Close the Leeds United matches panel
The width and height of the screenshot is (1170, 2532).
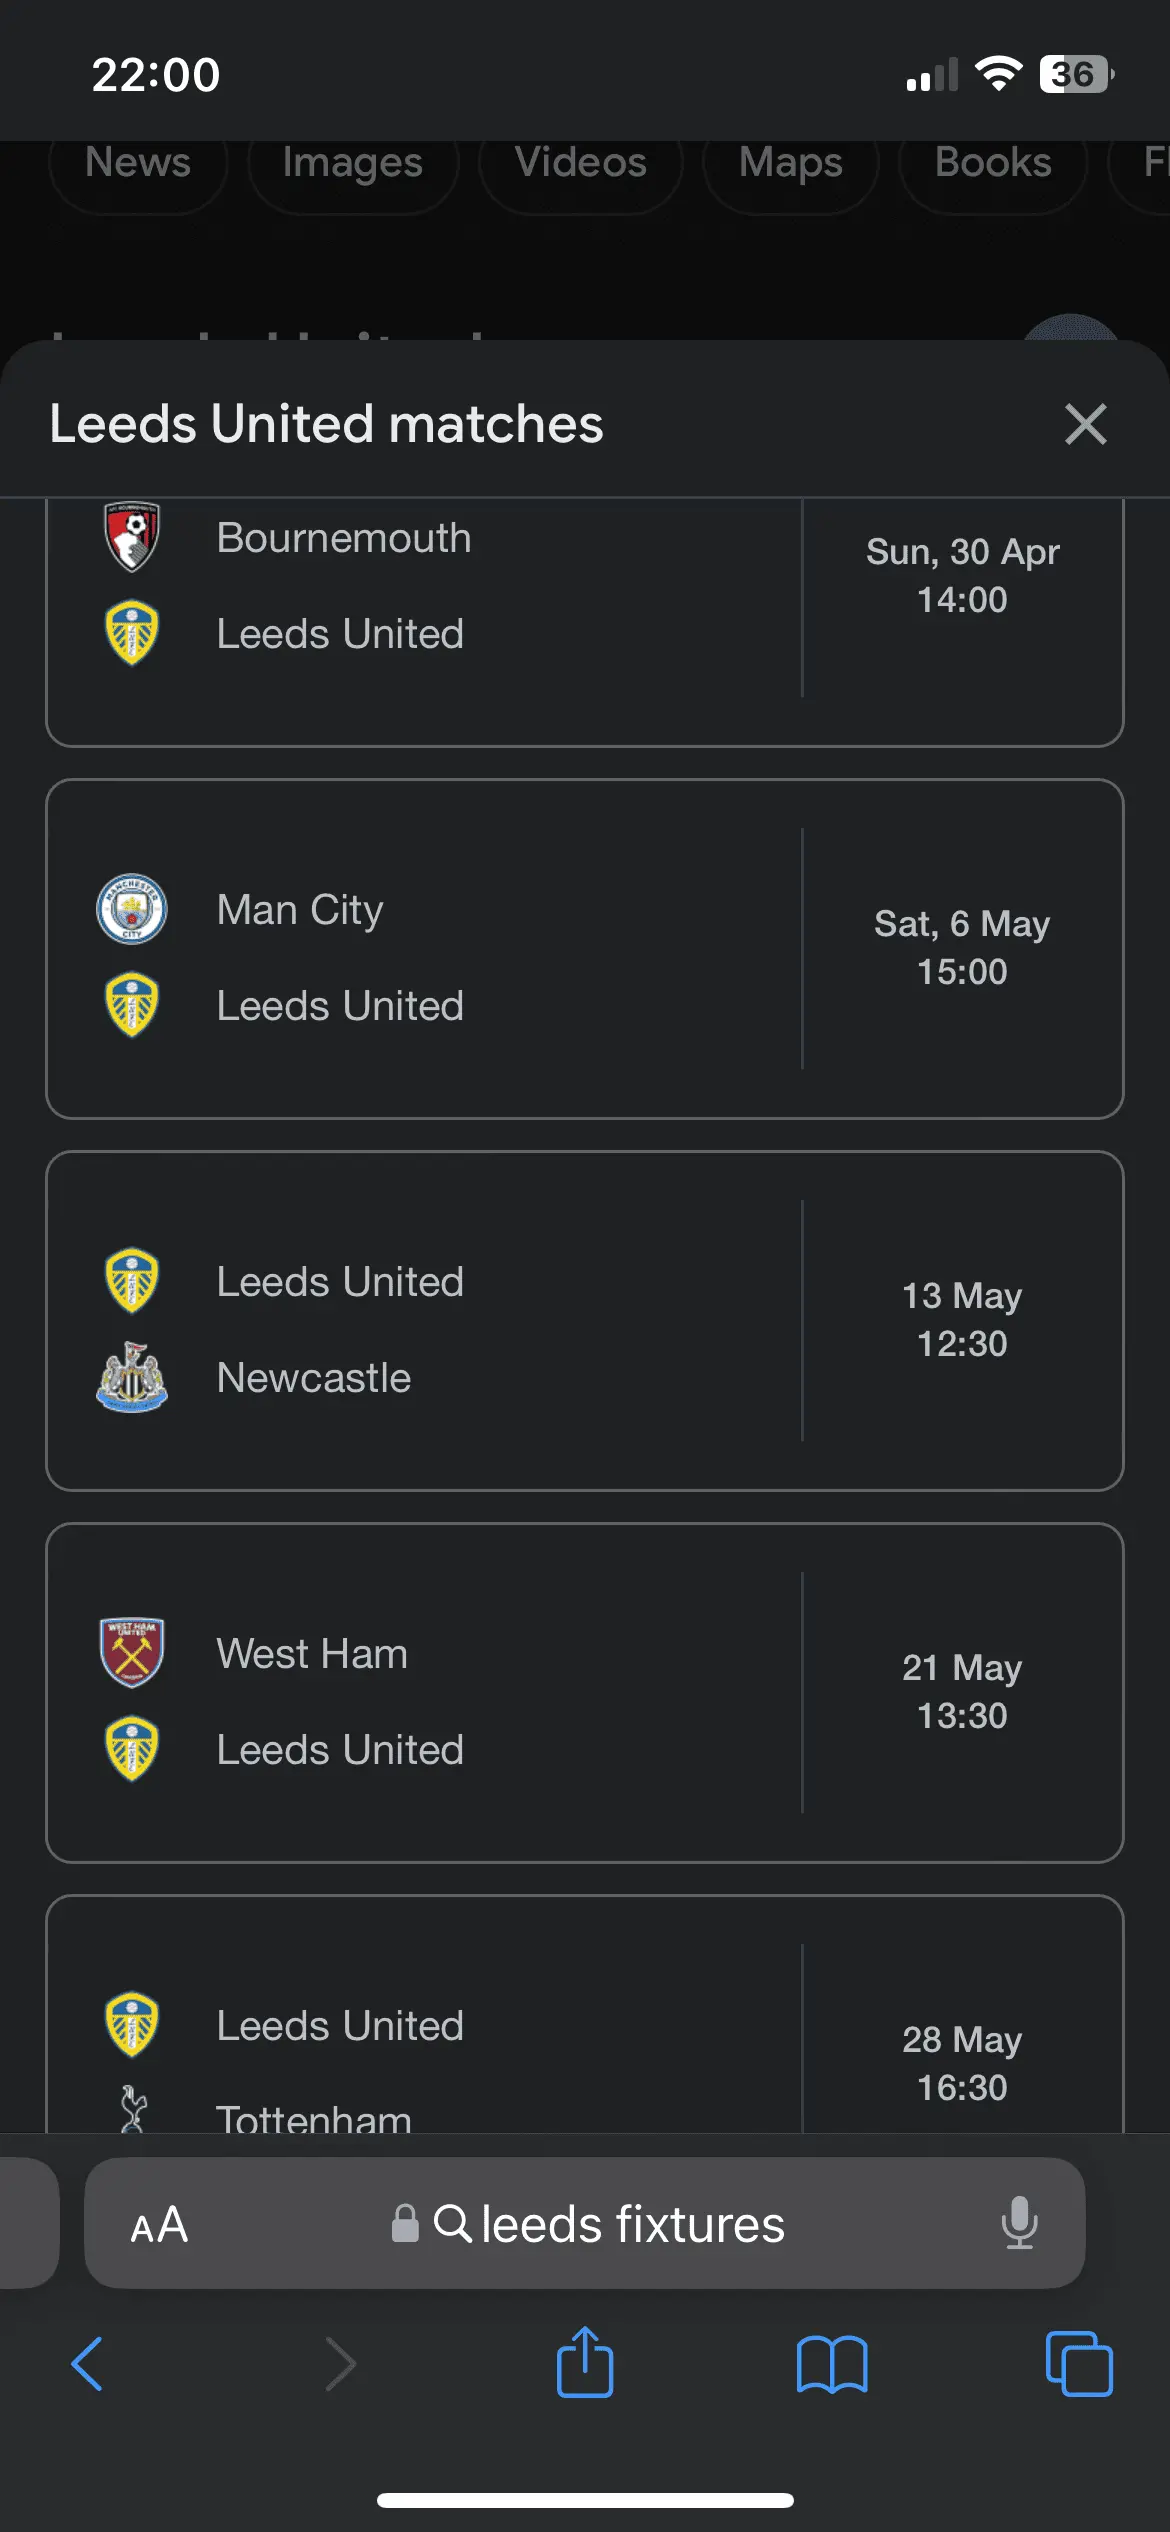pyautogui.click(x=1085, y=424)
